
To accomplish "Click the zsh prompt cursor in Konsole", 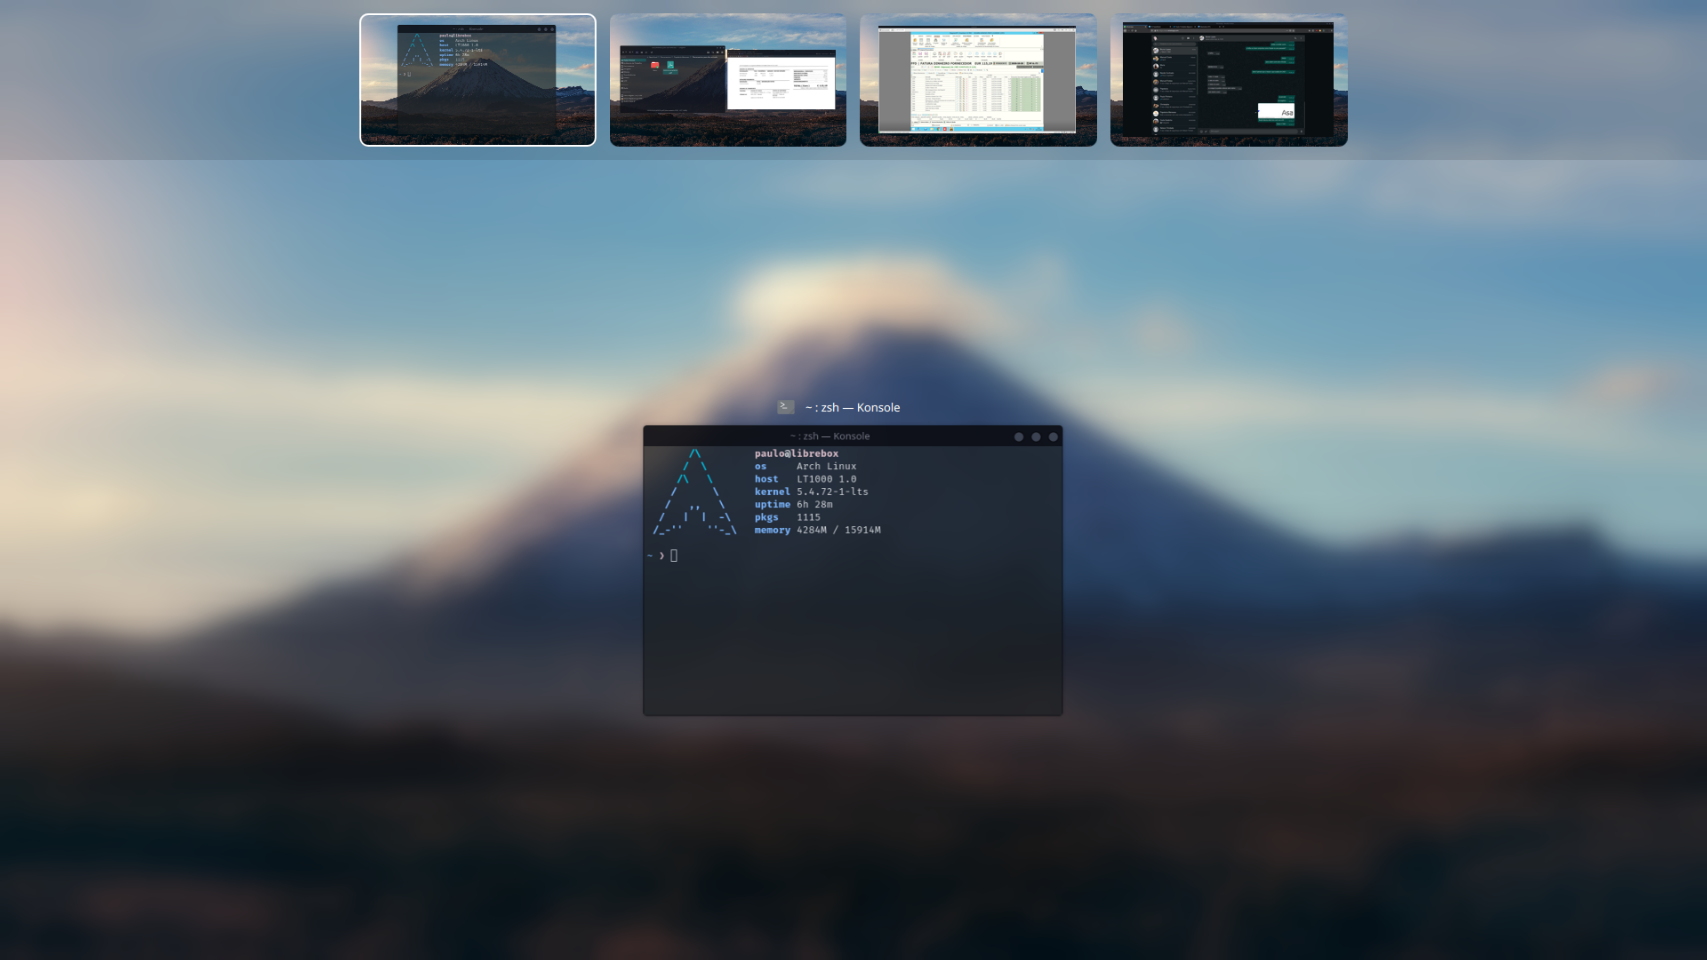I will pos(674,556).
